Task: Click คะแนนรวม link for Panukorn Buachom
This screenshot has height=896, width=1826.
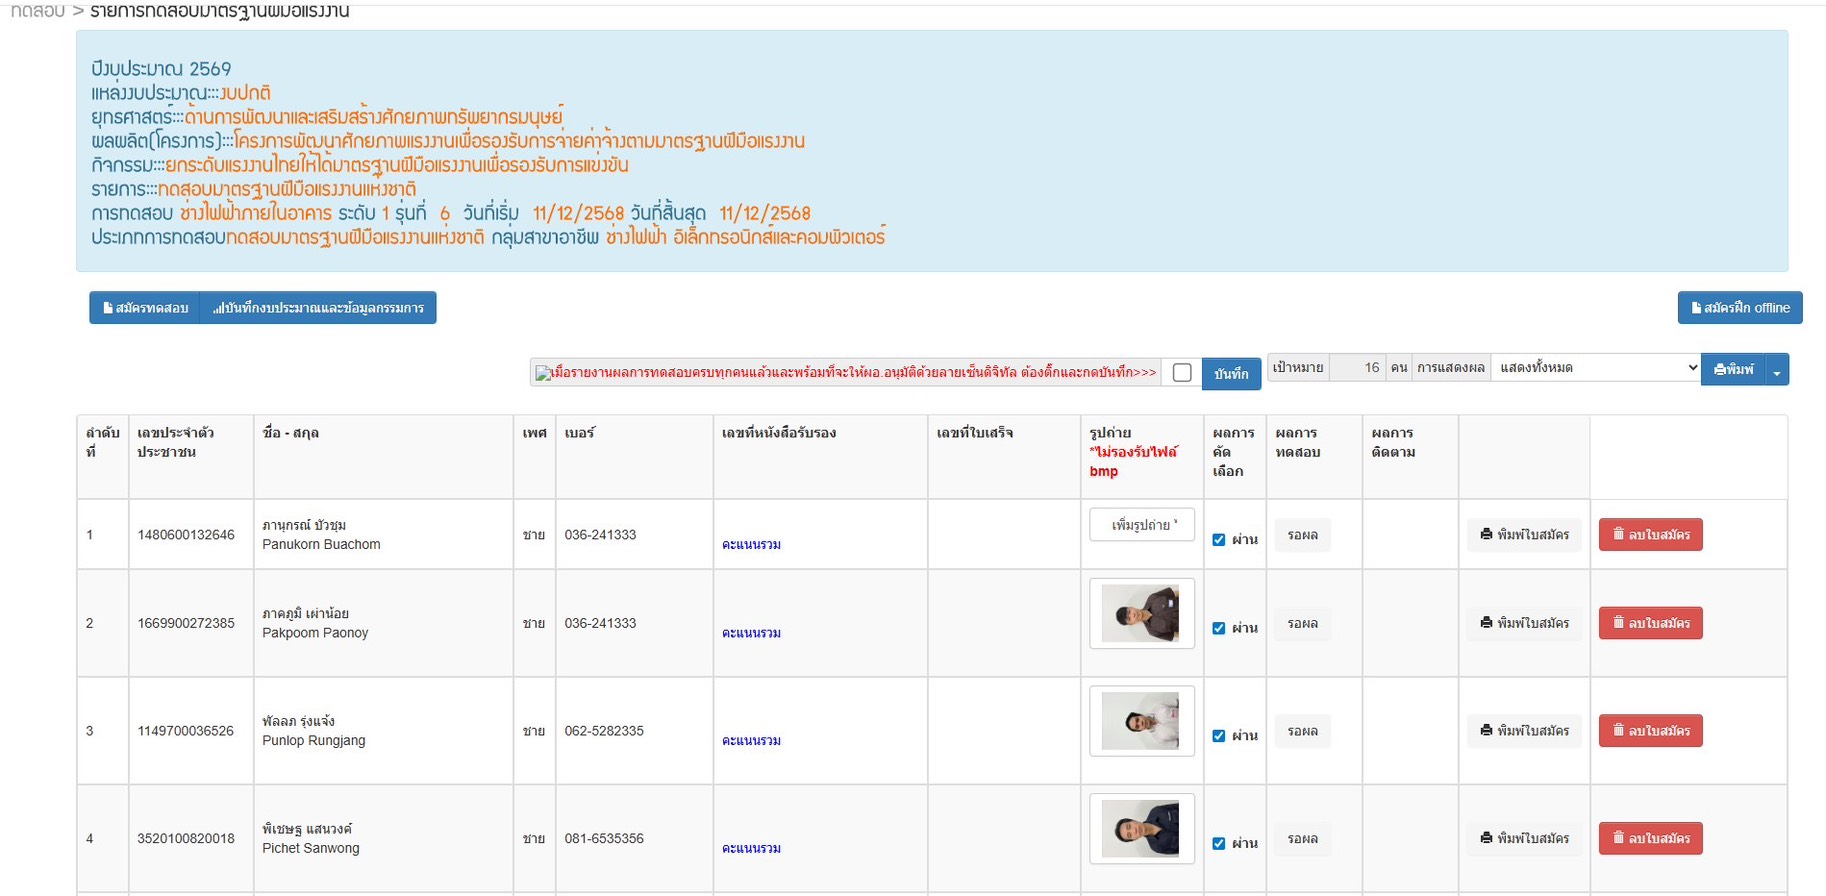Action: pos(751,545)
